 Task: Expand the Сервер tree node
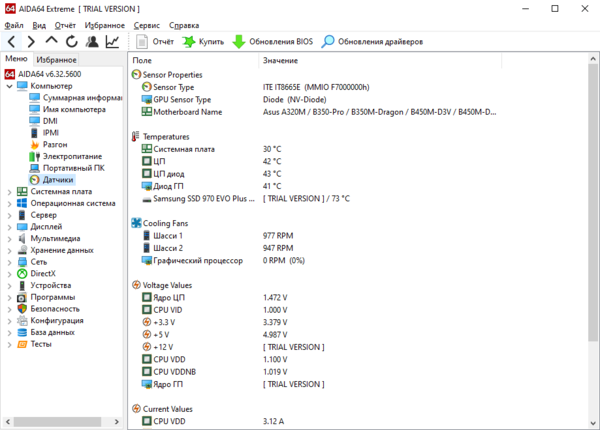click(10, 215)
